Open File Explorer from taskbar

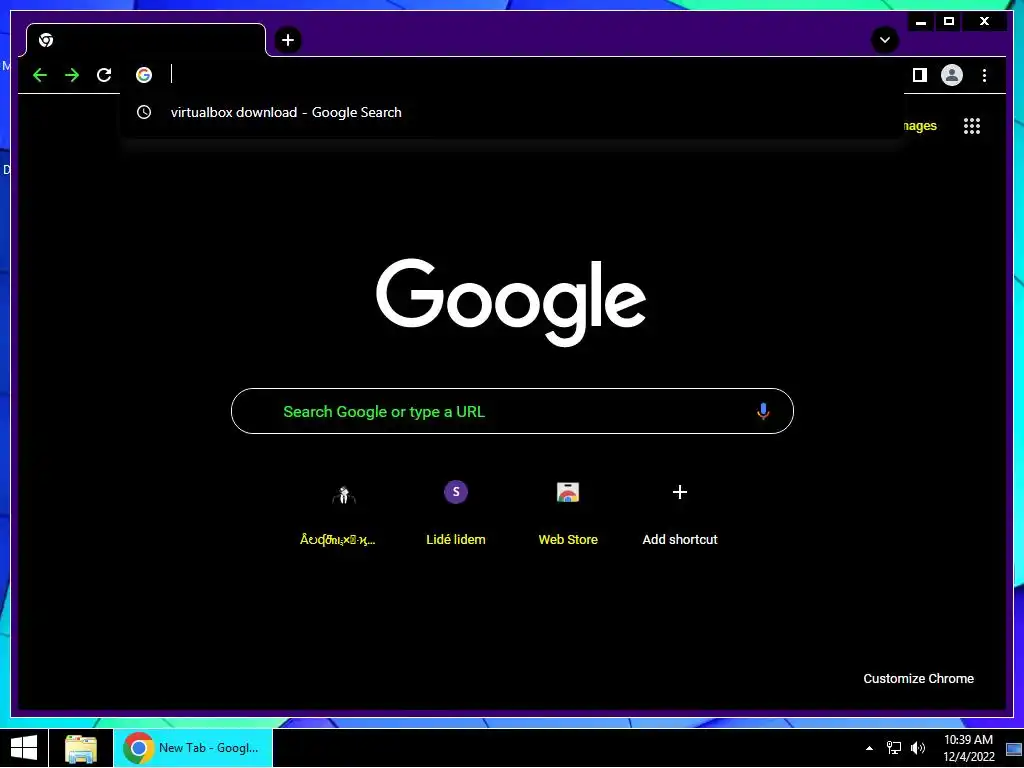coord(81,748)
